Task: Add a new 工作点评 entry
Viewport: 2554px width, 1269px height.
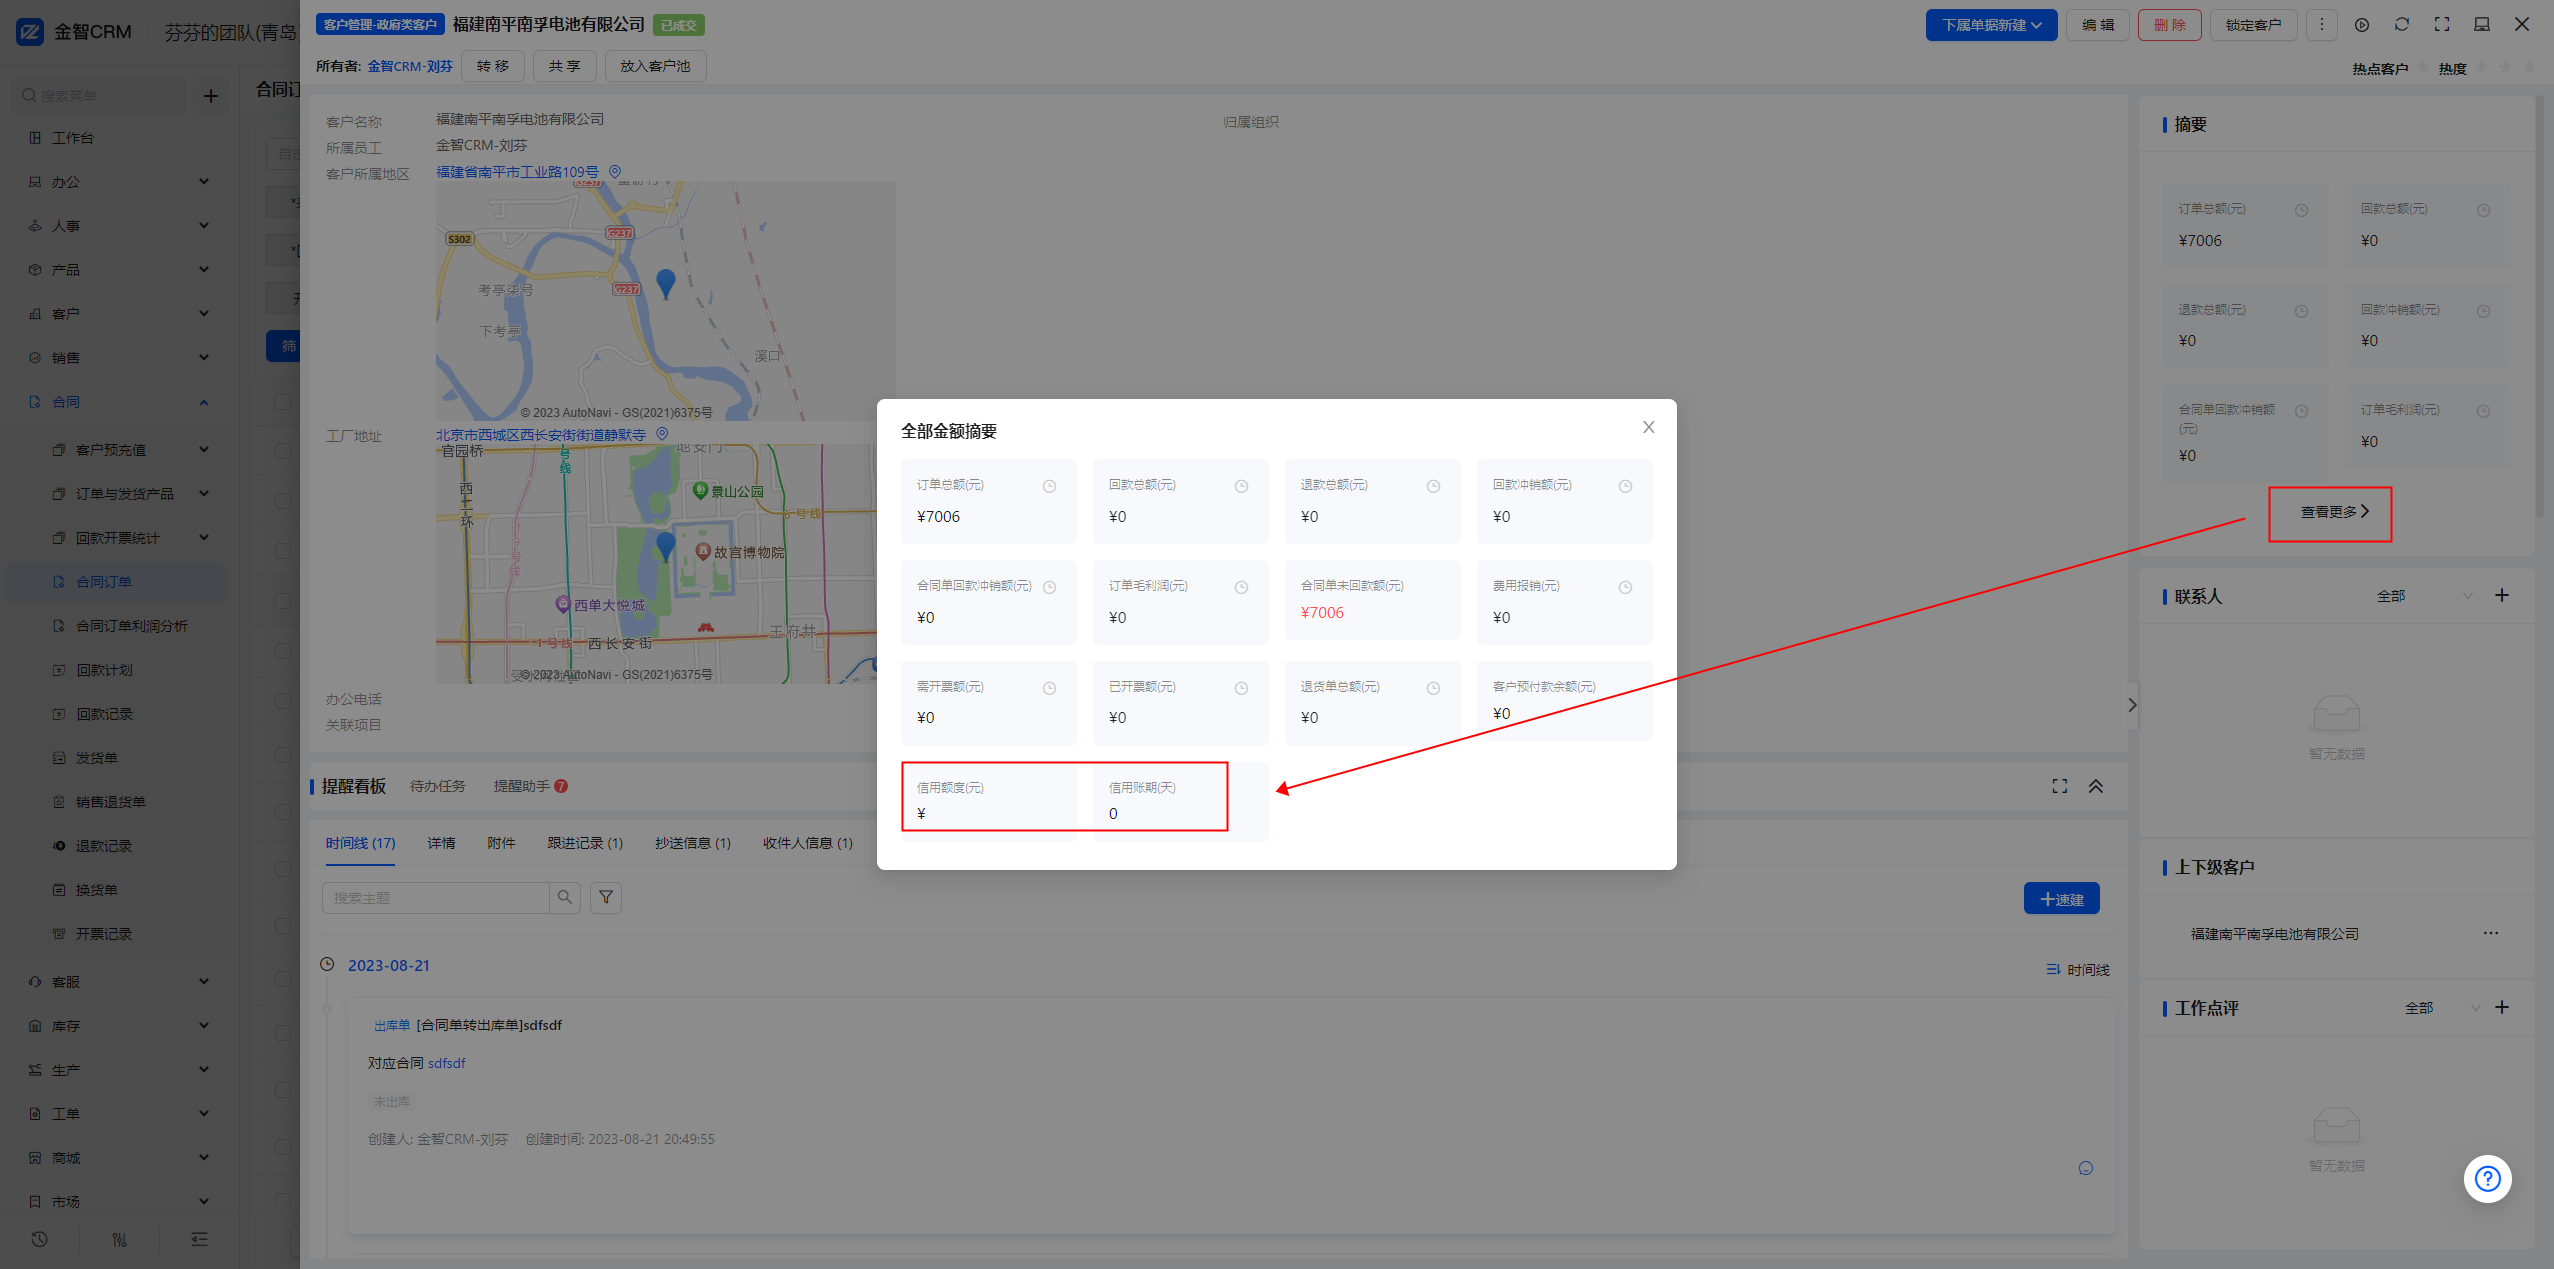Action: tap(2502, 1008)
